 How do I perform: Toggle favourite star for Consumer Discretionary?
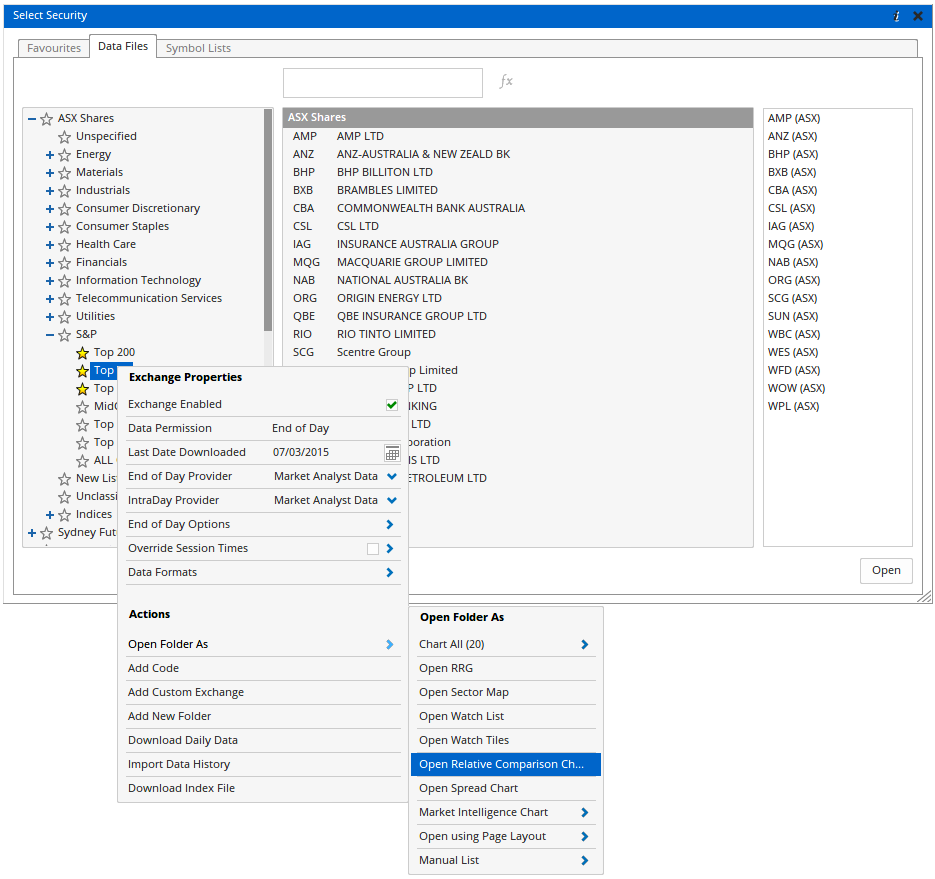point(64,209)
